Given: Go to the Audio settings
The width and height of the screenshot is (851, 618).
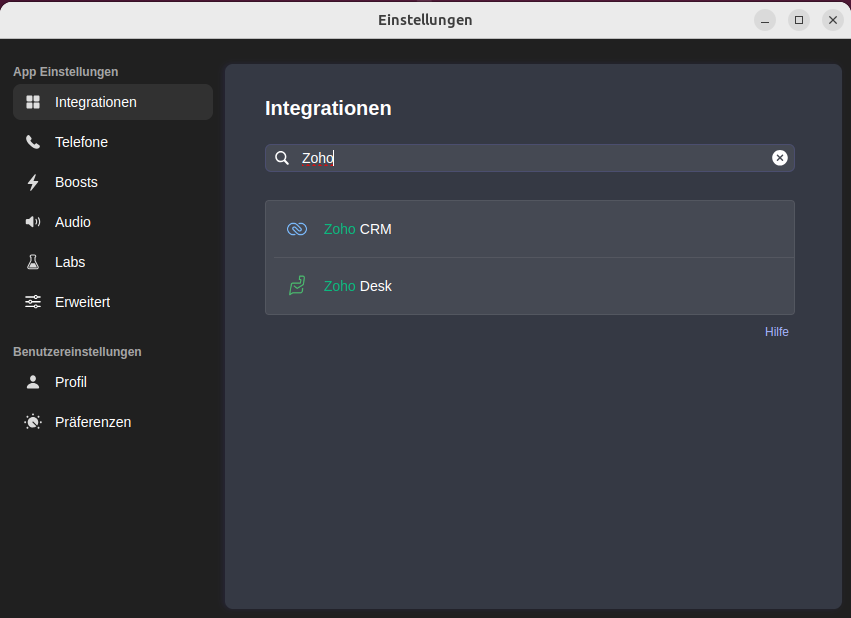Looking at the screenshot, I should 113,222.
